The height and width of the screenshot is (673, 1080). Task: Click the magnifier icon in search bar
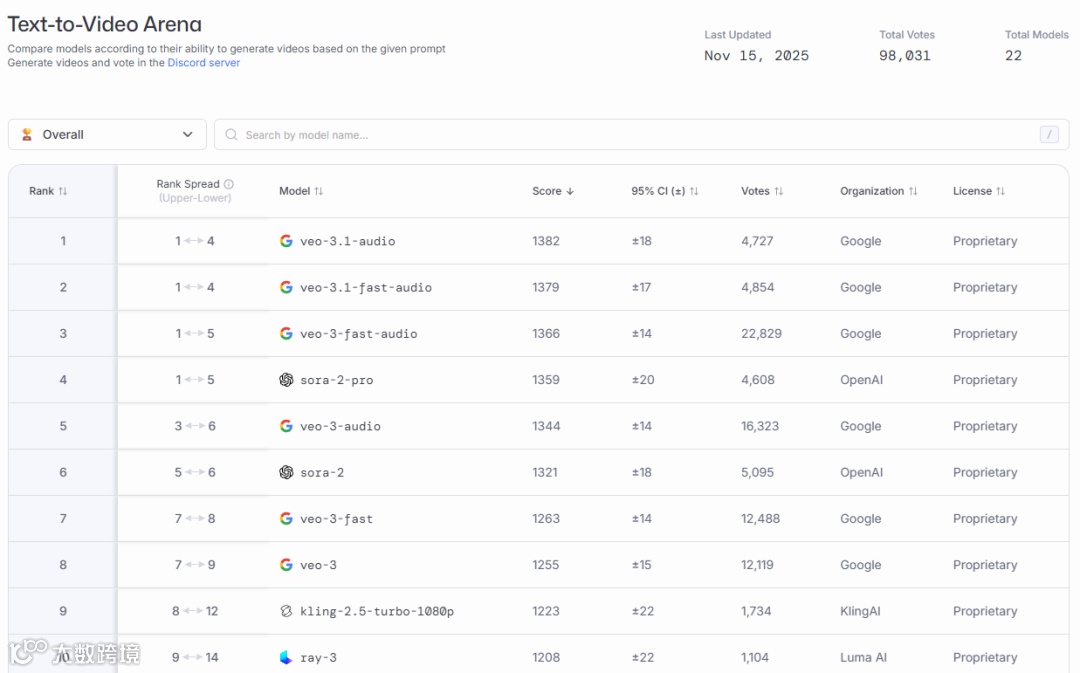(x=232, y=135)
